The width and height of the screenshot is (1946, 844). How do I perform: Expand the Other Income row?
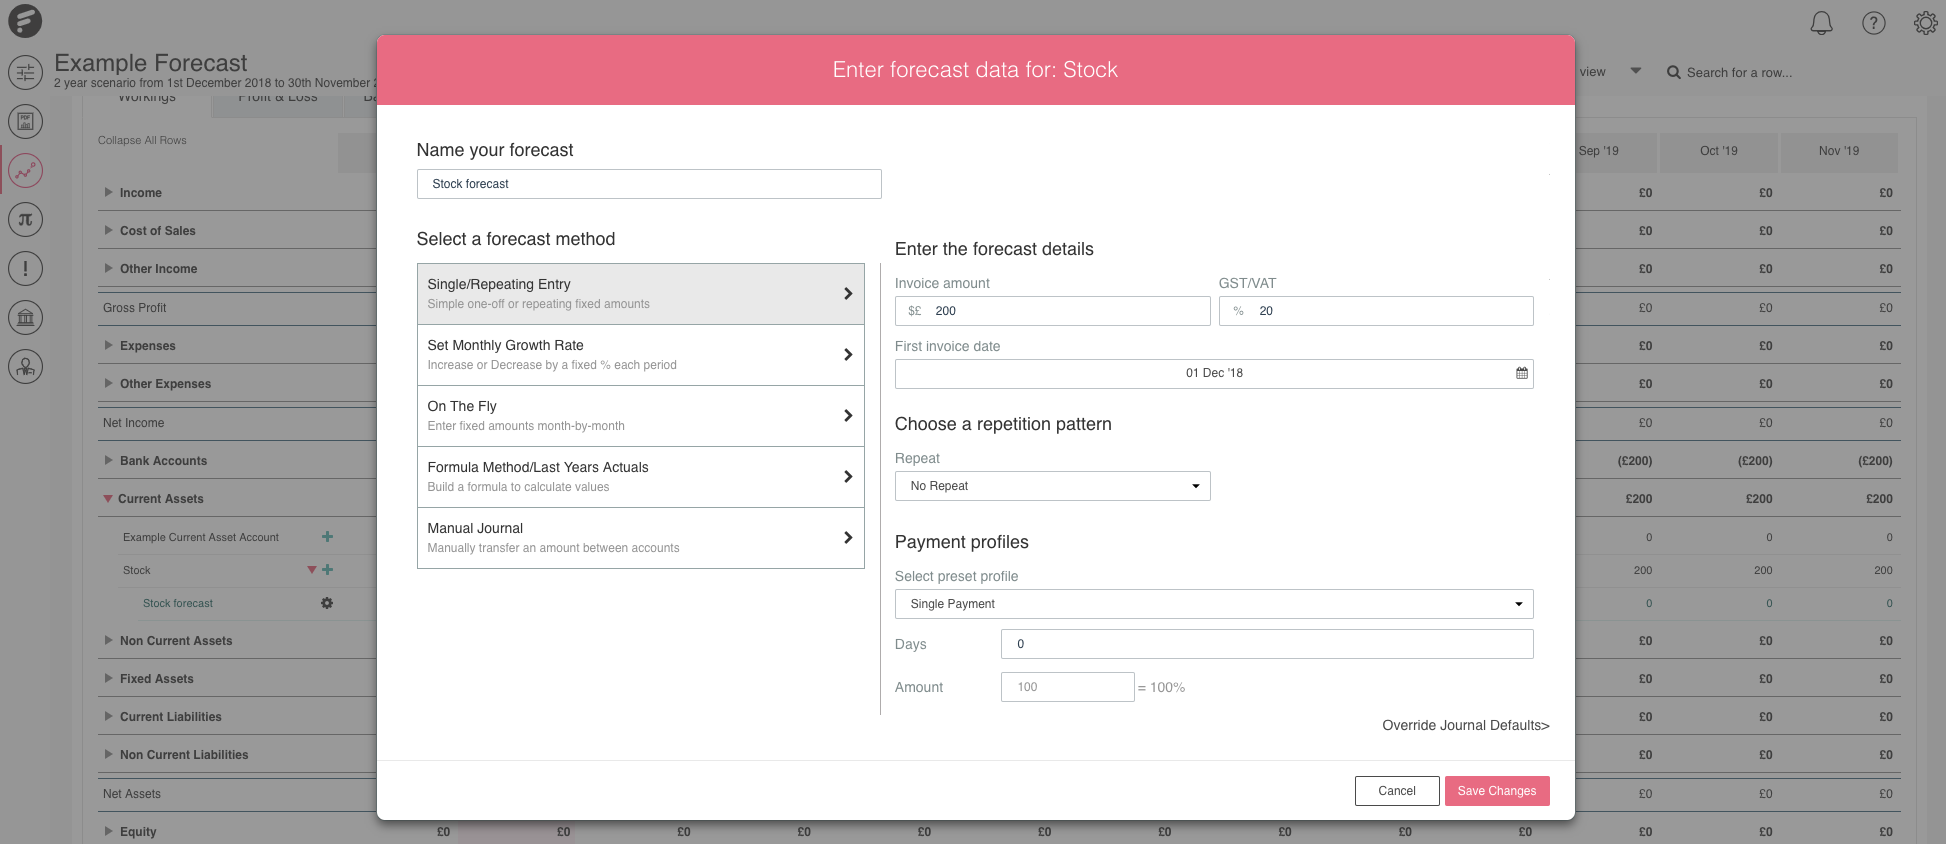(108, 268)
